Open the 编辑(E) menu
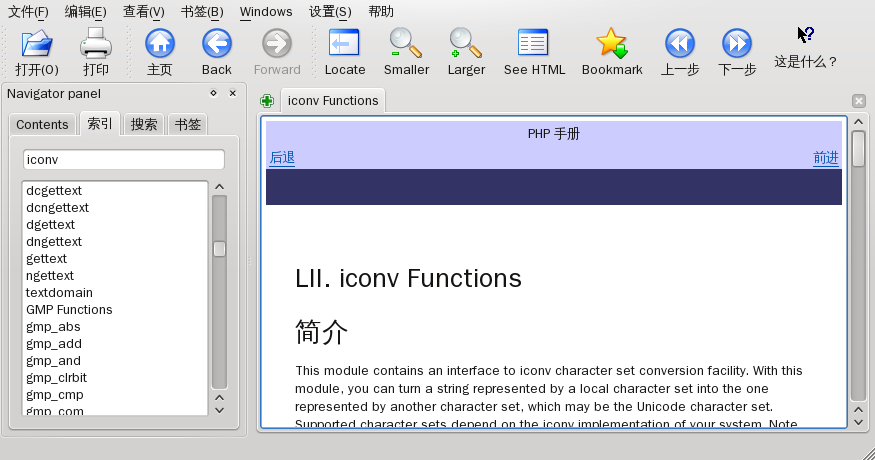 pyautogui.click(x=85, y=12)
